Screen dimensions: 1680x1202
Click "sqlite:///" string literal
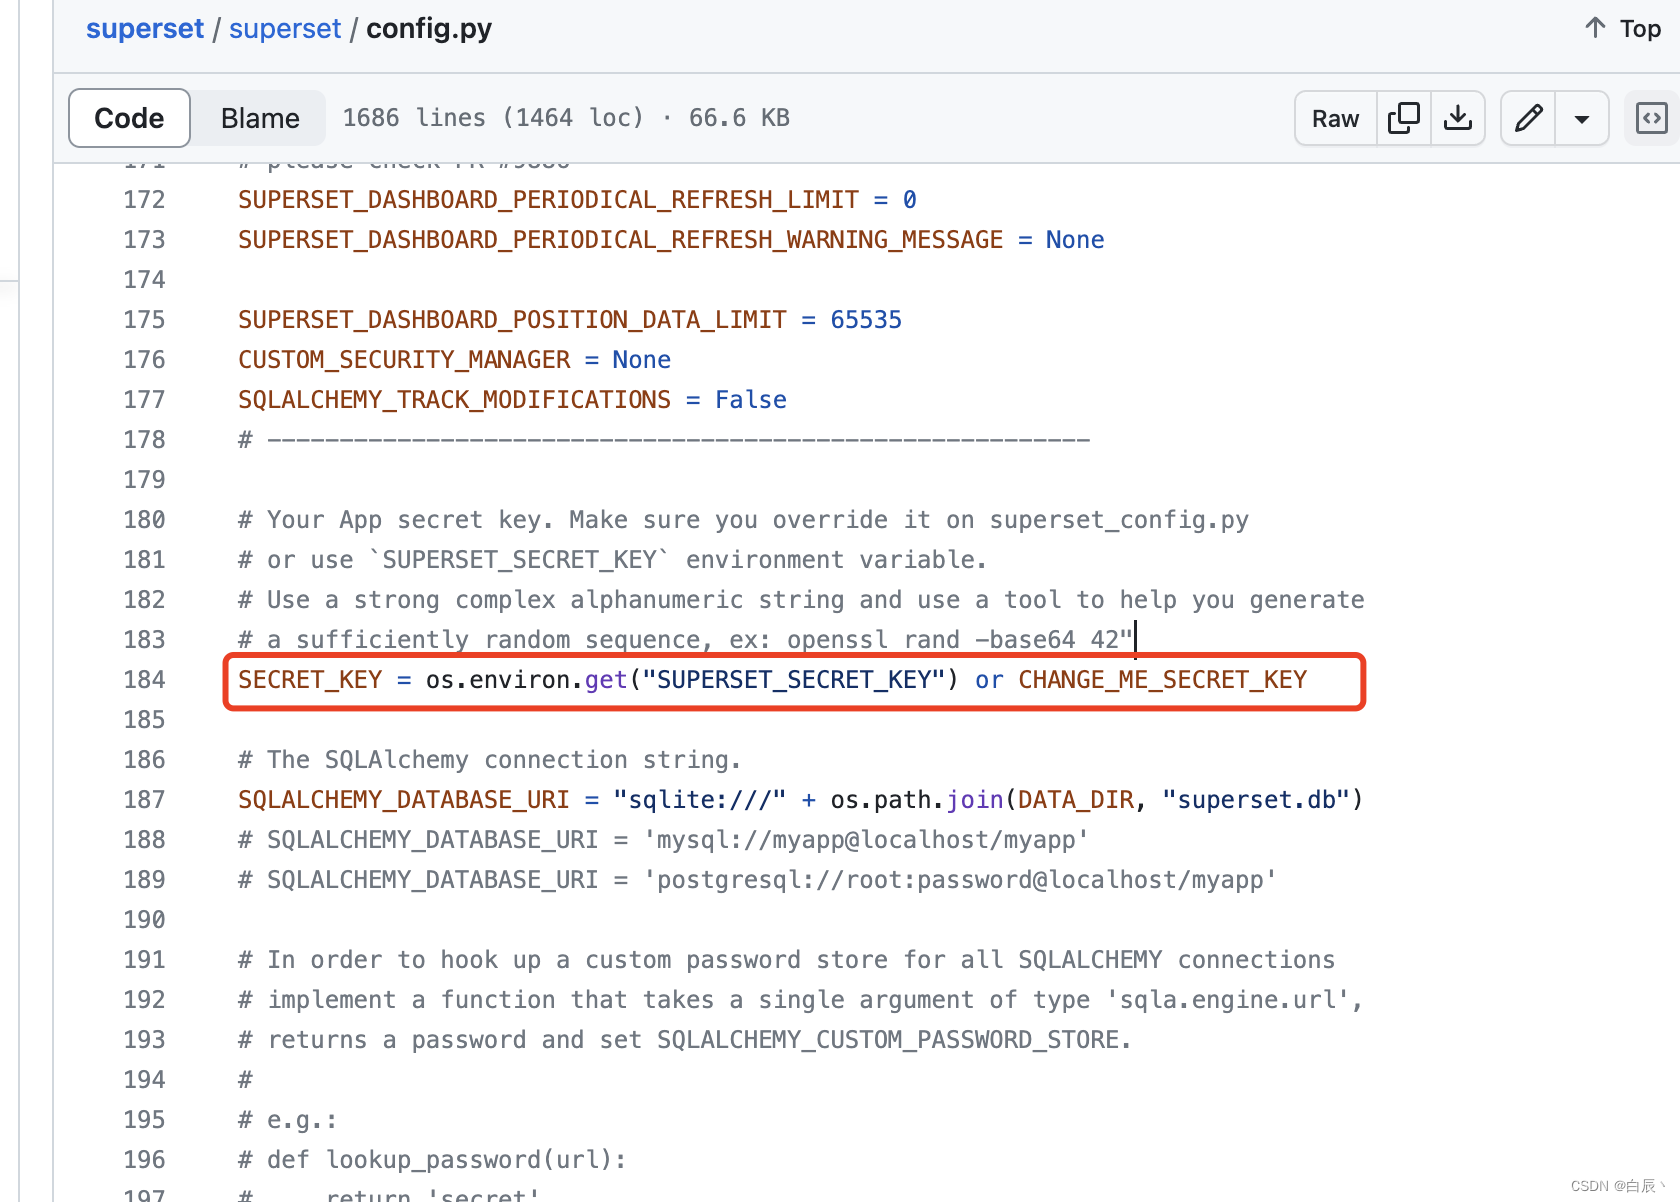point(700,800)
